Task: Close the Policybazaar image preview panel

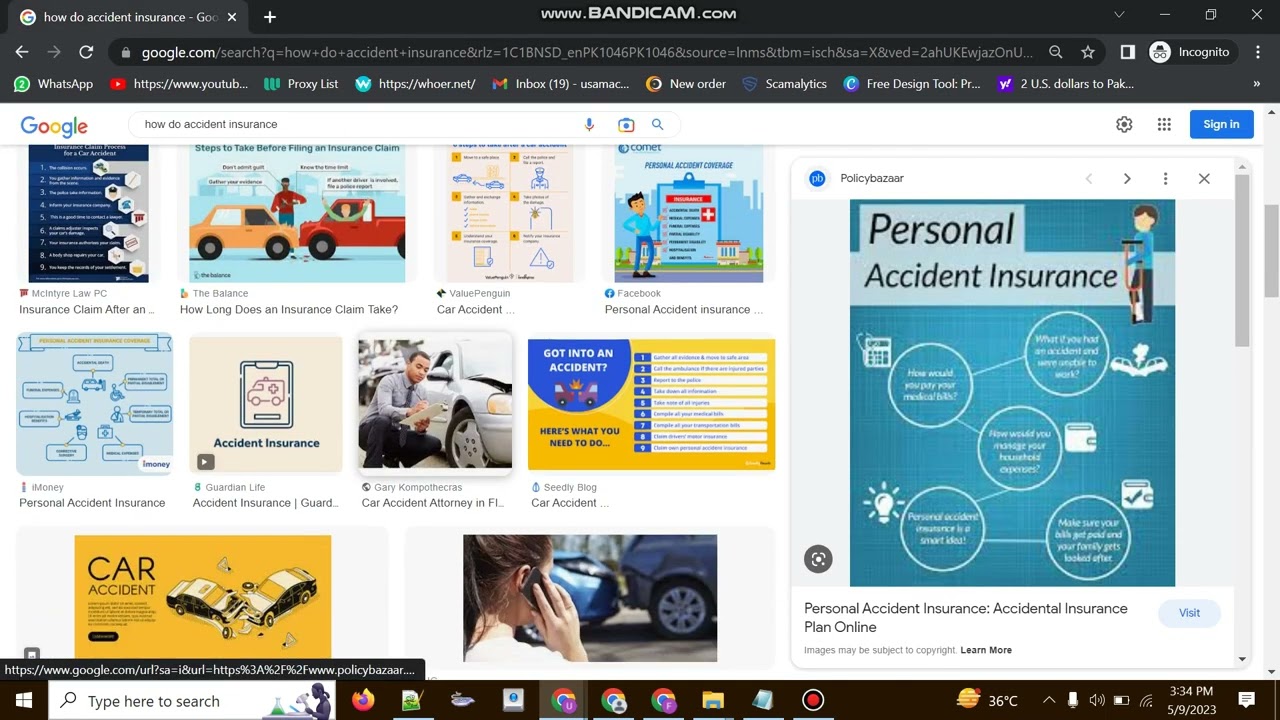Action: tap(1204, 178)
